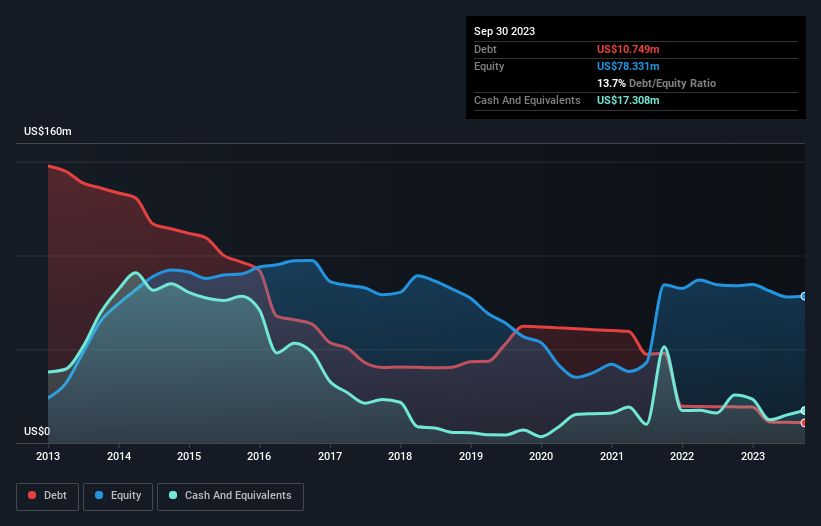Click the US$78.331m equity value
821x526 pixels.
pyautogui.click(x=628, y=66)
